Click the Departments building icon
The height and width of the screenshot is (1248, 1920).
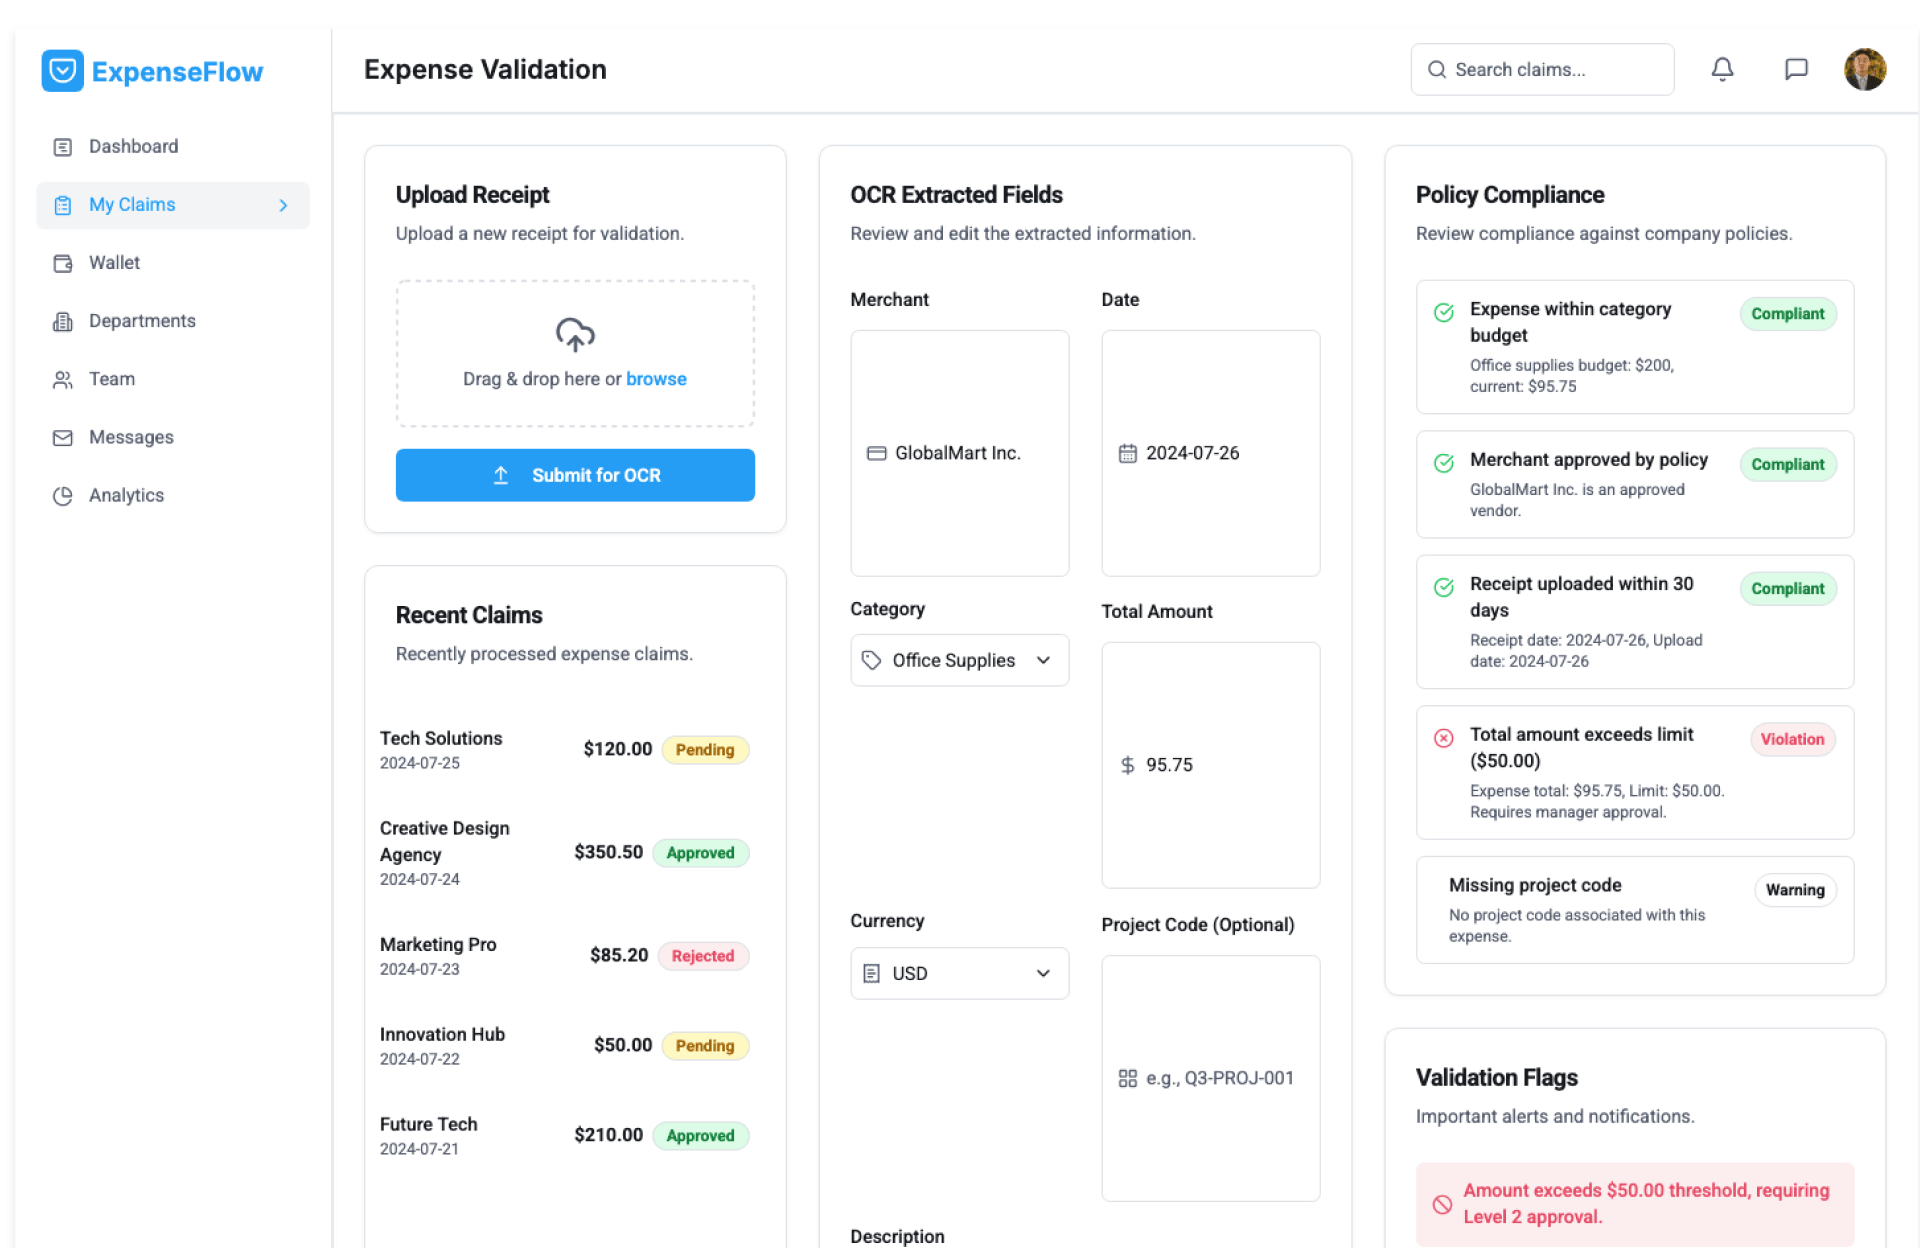(63, 321)
